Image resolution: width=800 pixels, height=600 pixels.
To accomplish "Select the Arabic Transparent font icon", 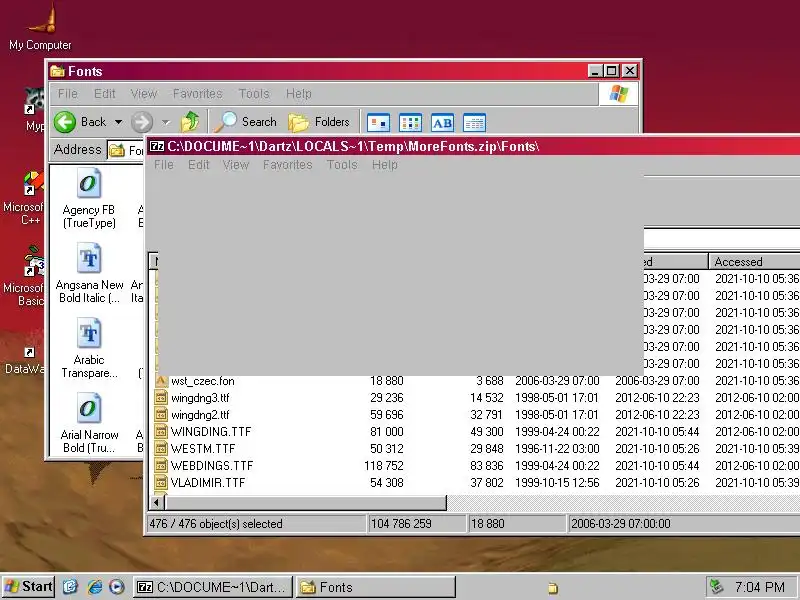I will point(89,333).
